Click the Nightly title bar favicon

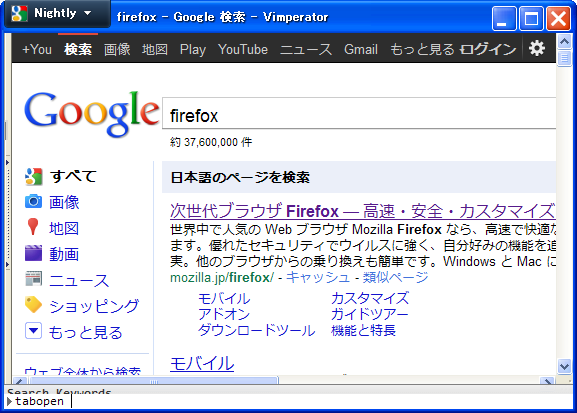click(x=19, y=14)
